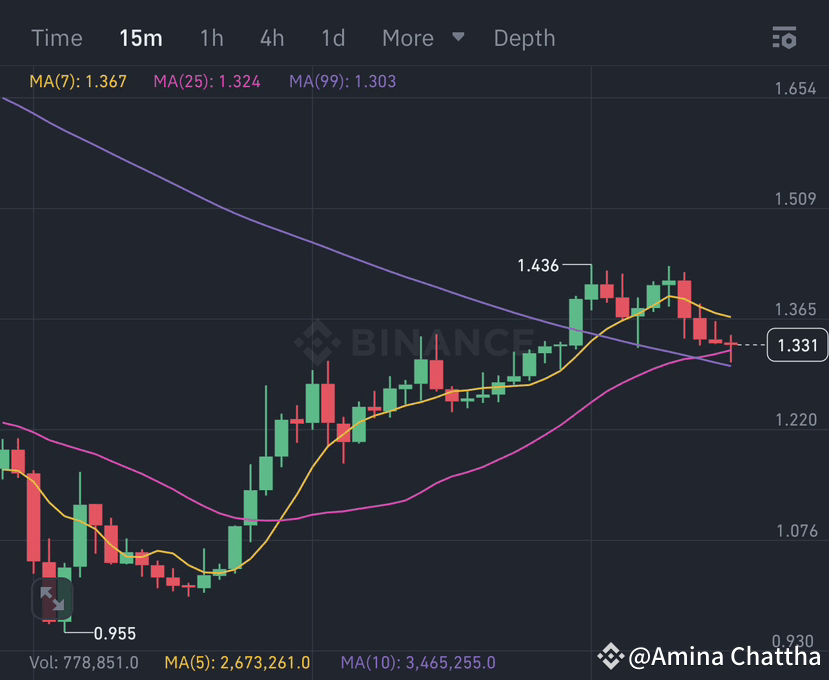Select the 1d interval
829x680 pixels.
click(x=332, y=38)
